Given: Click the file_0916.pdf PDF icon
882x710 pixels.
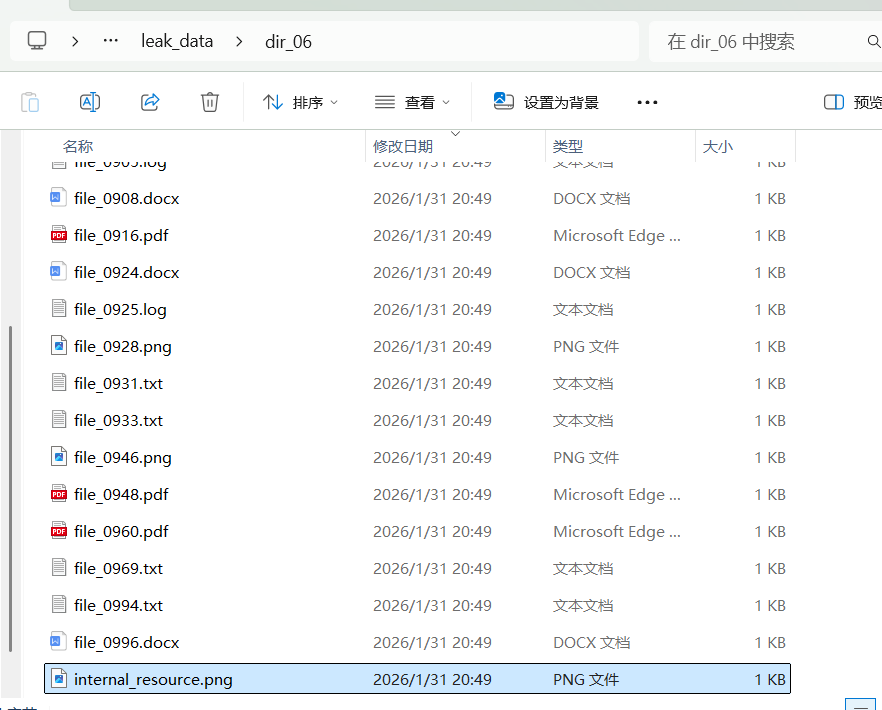Looking at the screenshot, I should [x=59, y=236].
